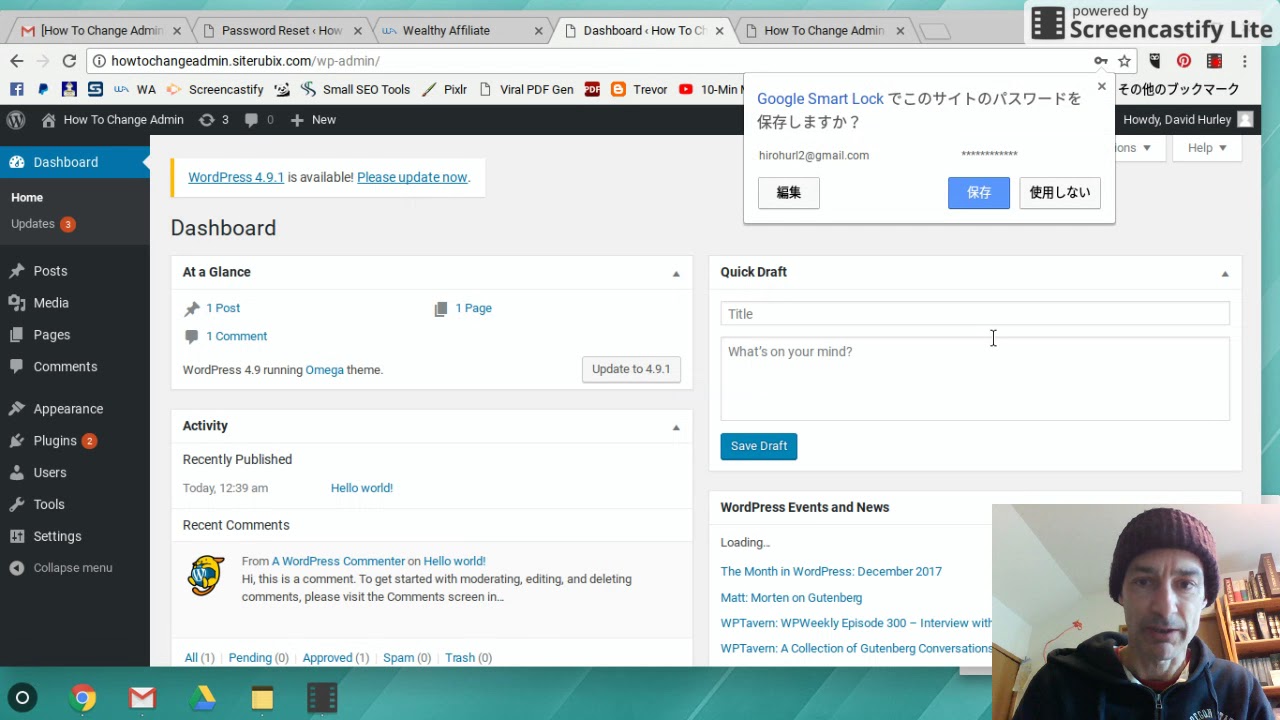Click the Quick Draft Title field
This screenshot has width=1280, height=720.
point(975,314)
